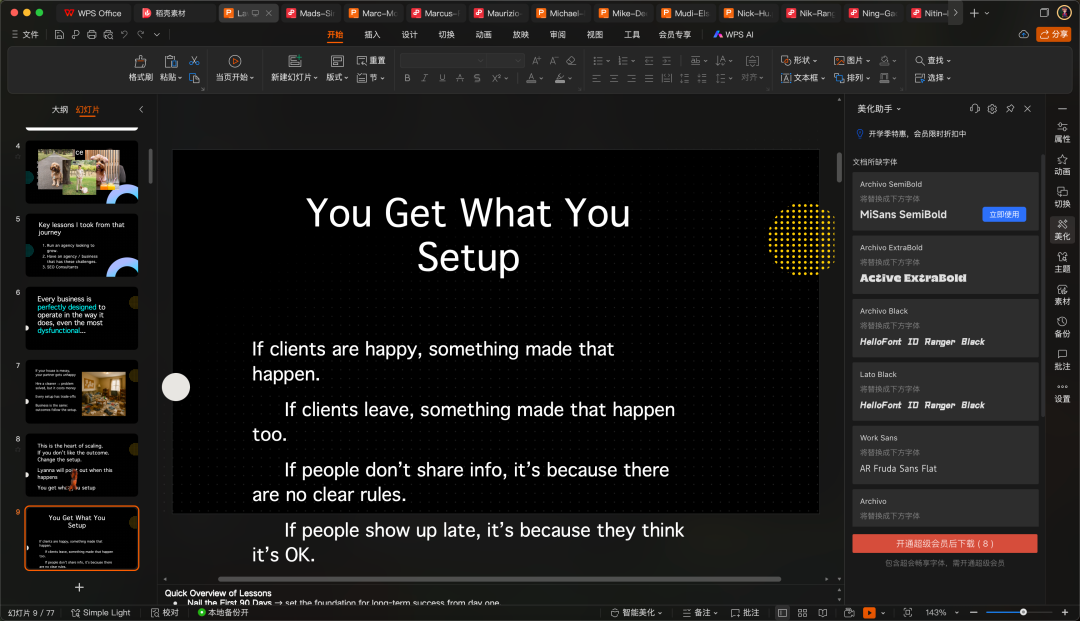
Task: Adjust the zoom slider handle
Action: tap(1023, 612)
